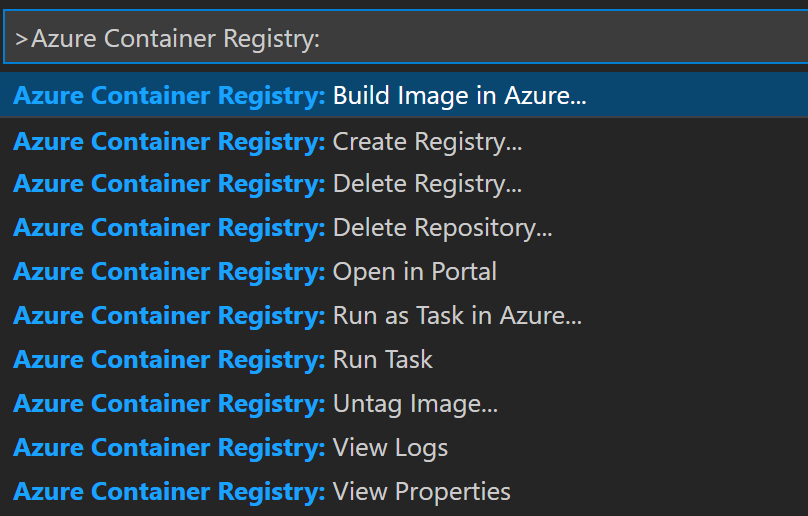This screenshot has width=808, height=516.
Task: Select the Build Image in Azure command
Action: pos(459,96)
